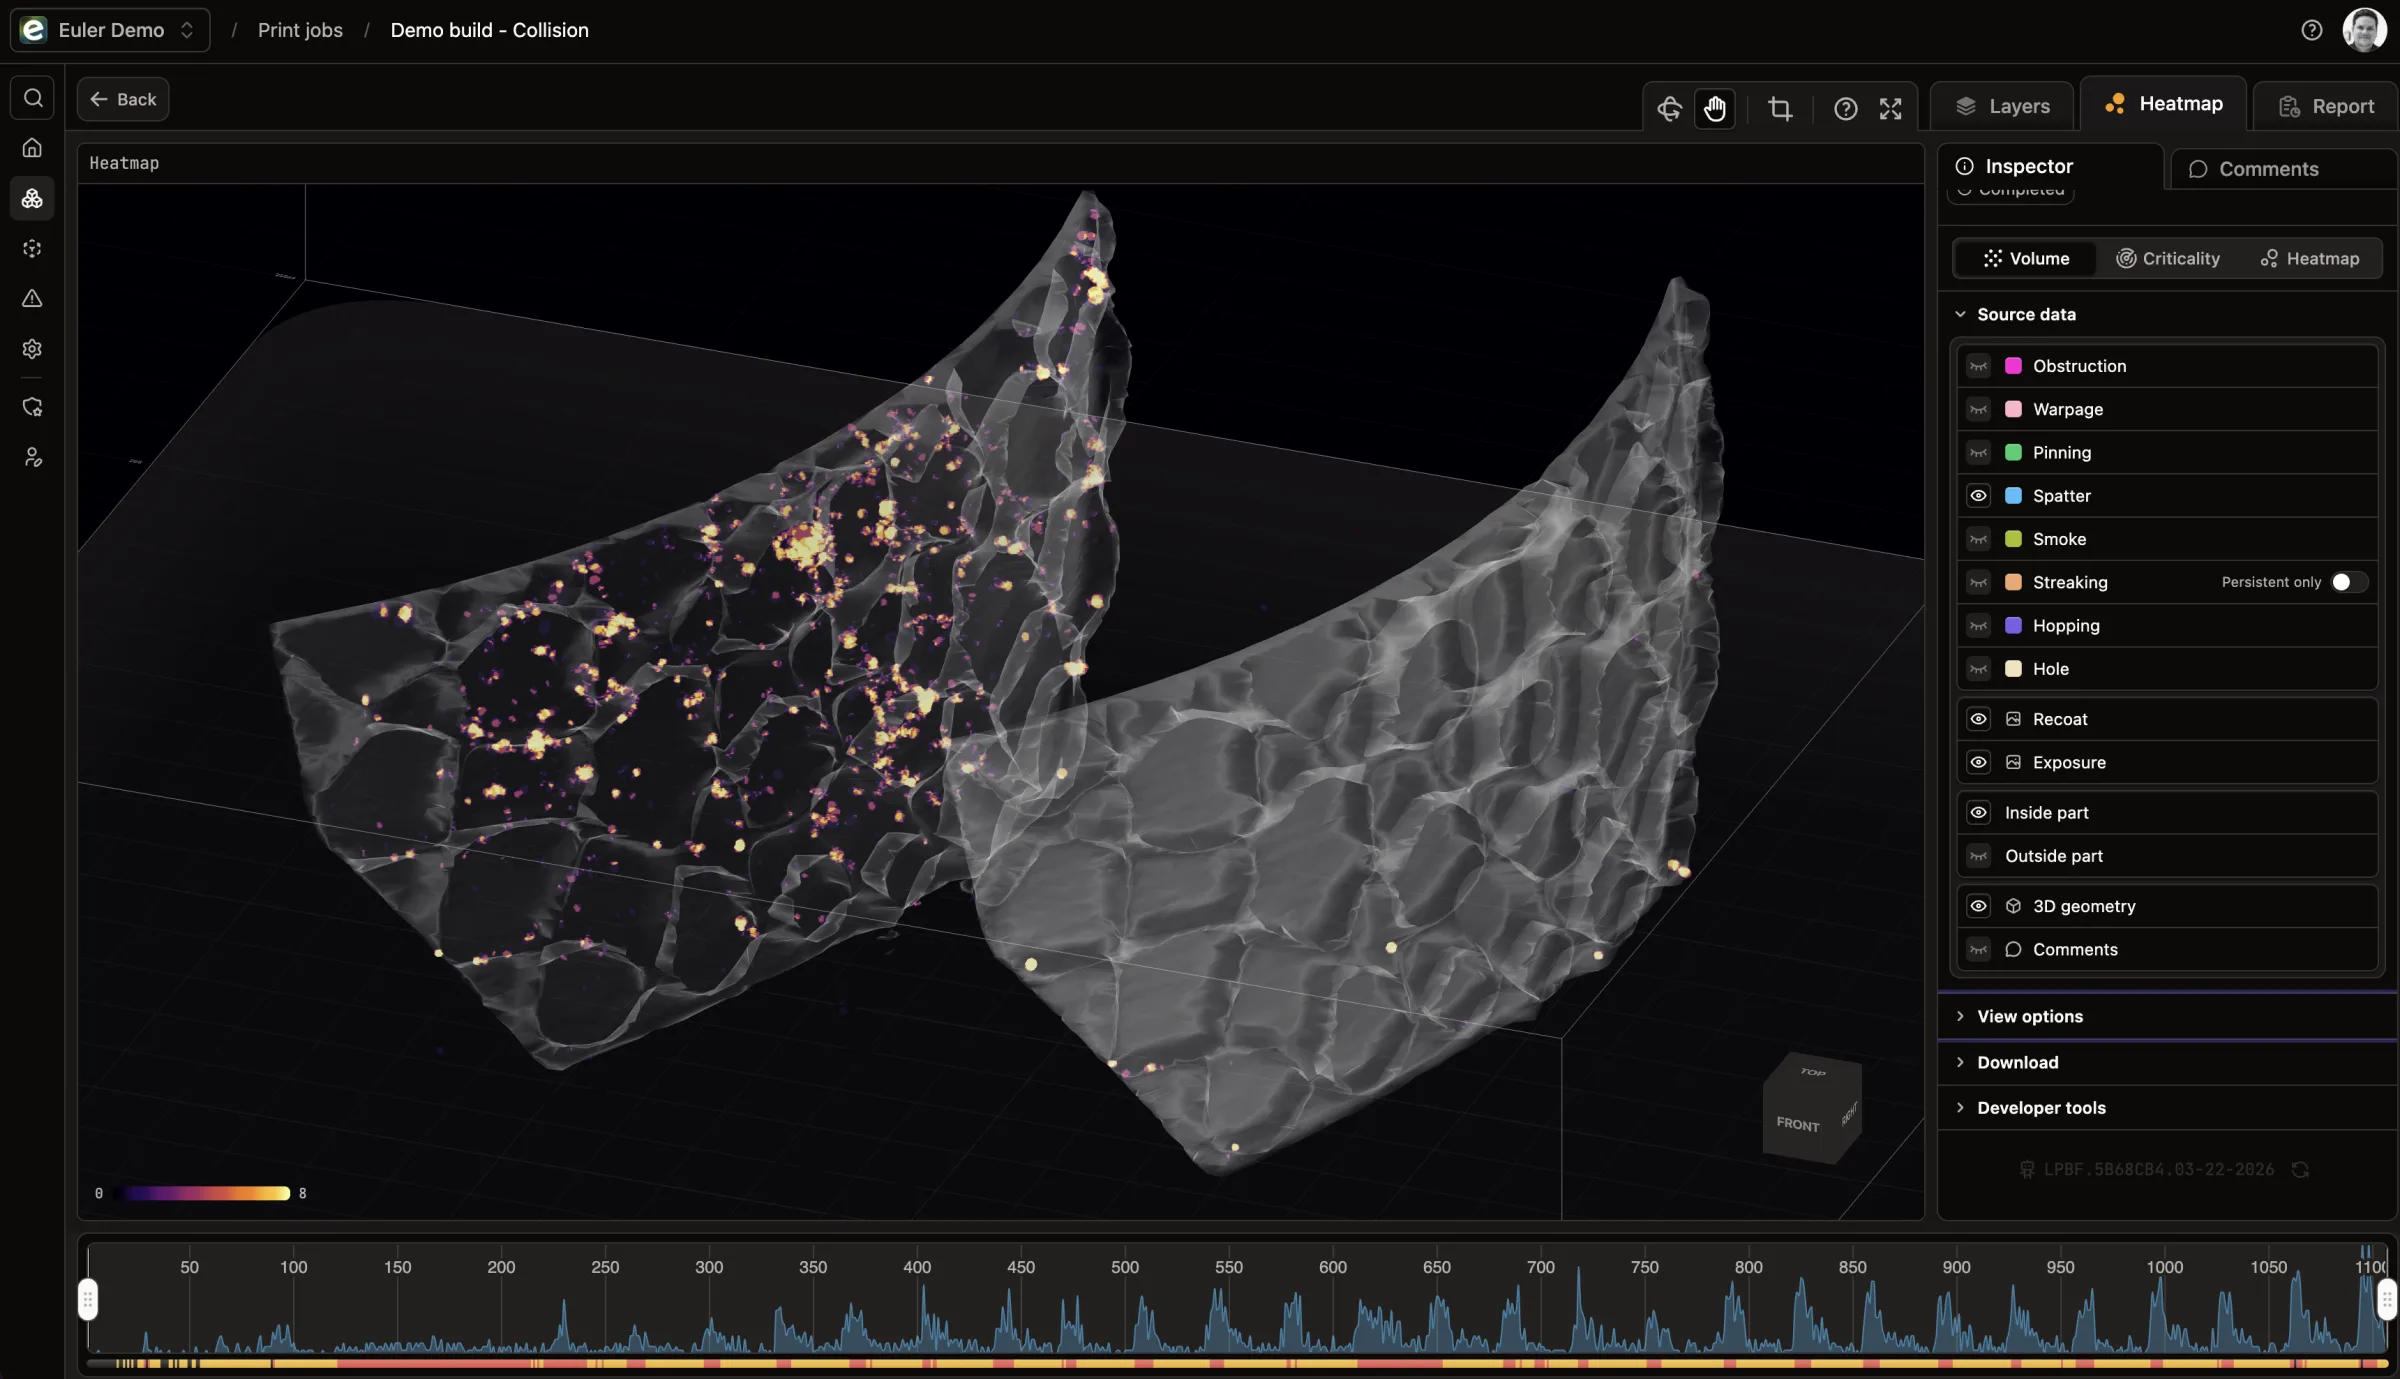Open the shield search sidebar icon
This screenshot has width=2400, height=1379.
pos(32,407)
